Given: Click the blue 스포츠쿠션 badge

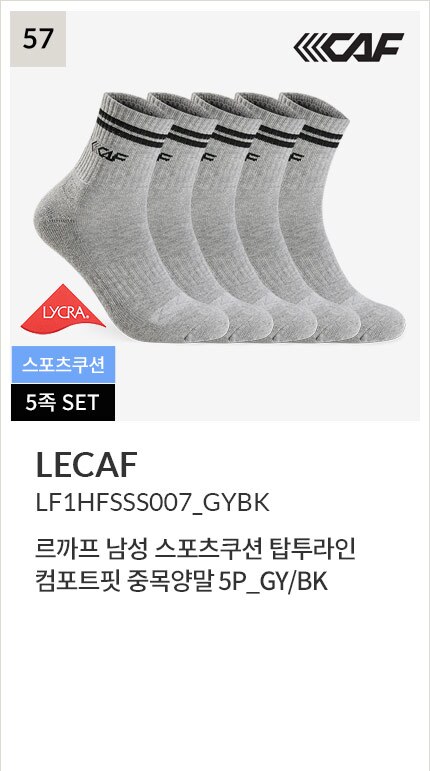Looking at the screenshot, I should point(63,364).
